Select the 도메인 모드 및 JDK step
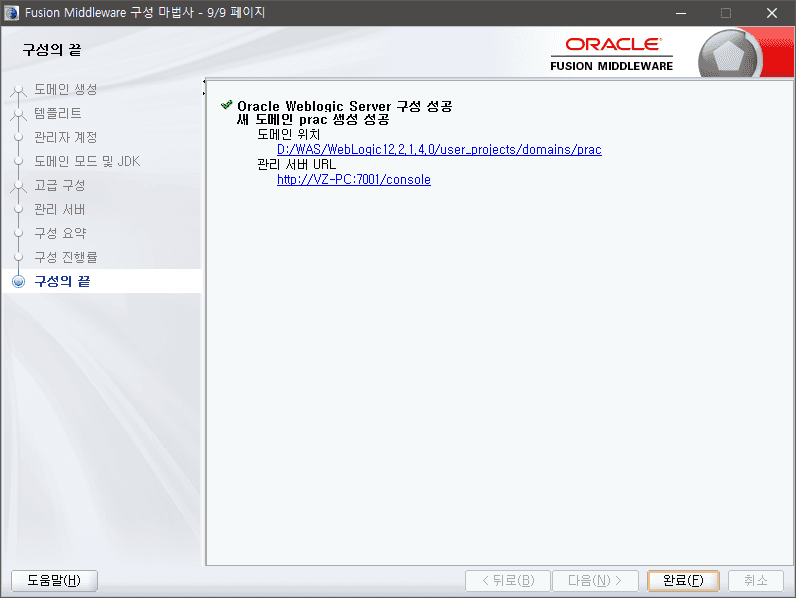The image size is (796, 598). click(87, 161)
